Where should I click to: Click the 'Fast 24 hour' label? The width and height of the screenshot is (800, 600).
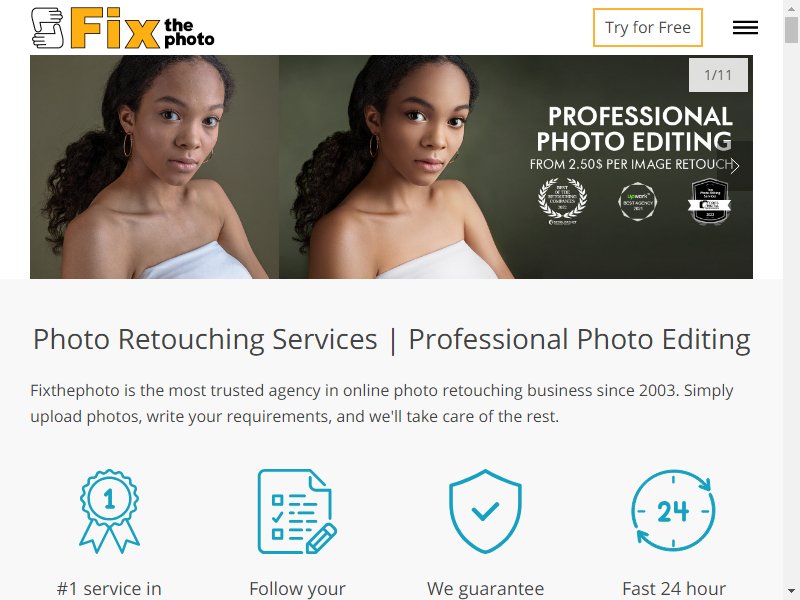point(673,588)
